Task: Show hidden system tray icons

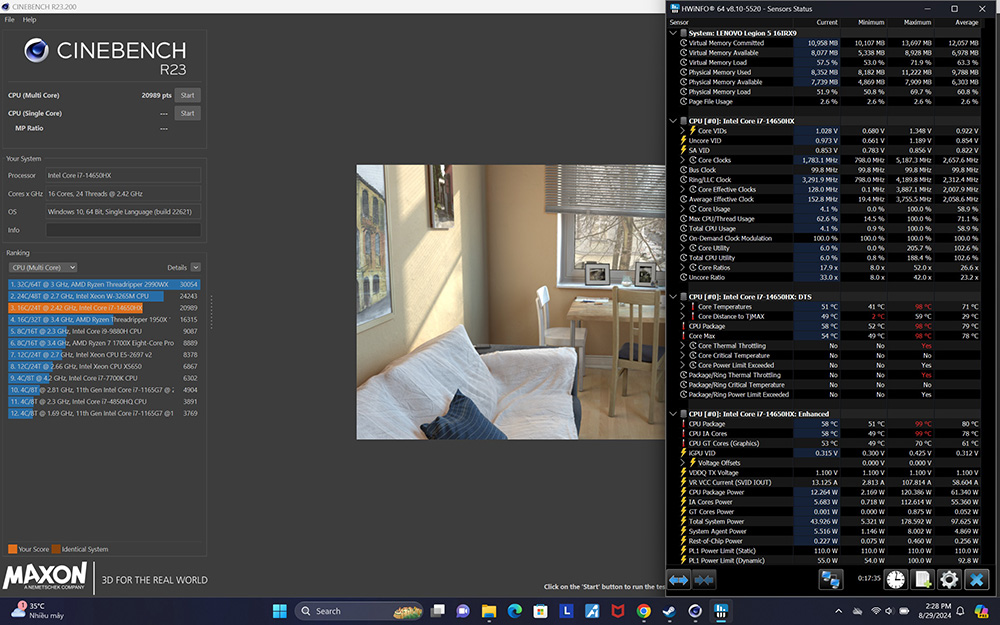Action: 838,611
